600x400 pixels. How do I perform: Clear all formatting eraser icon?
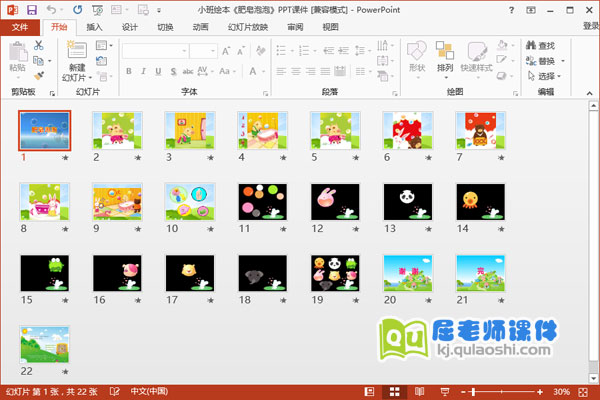point(261,51)
